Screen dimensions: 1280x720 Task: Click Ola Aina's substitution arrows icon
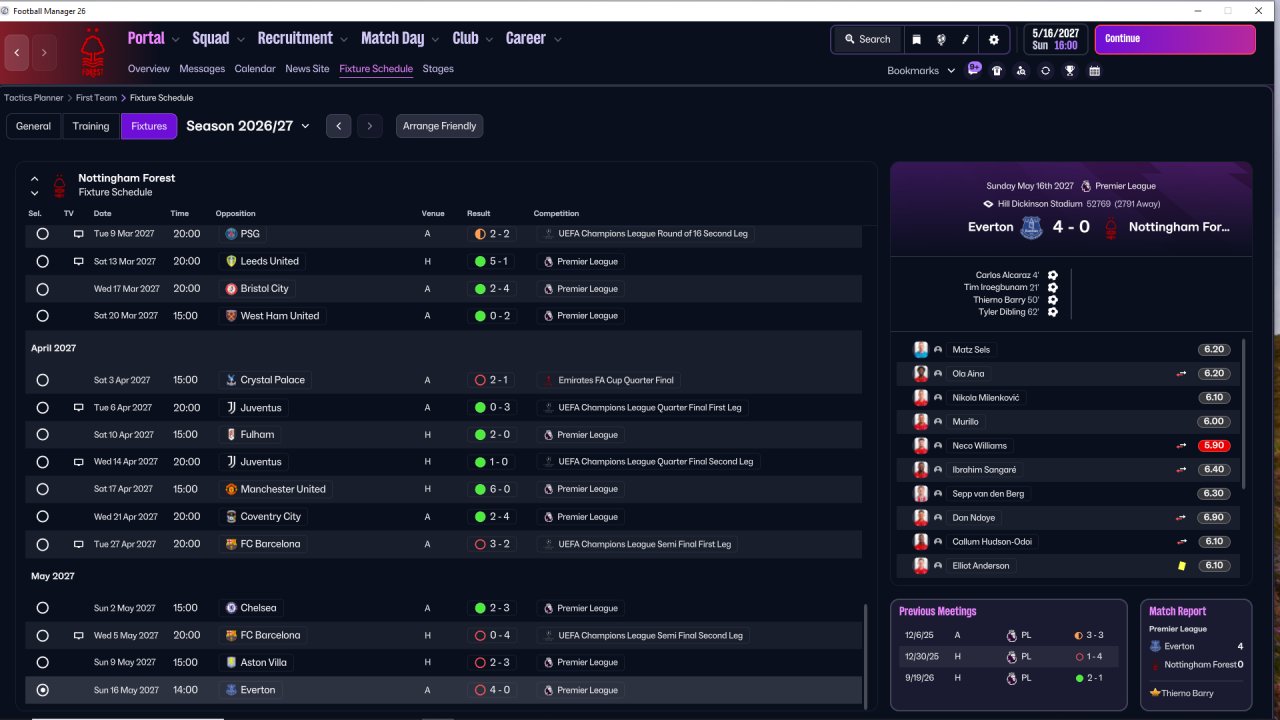click(1181, 374)
